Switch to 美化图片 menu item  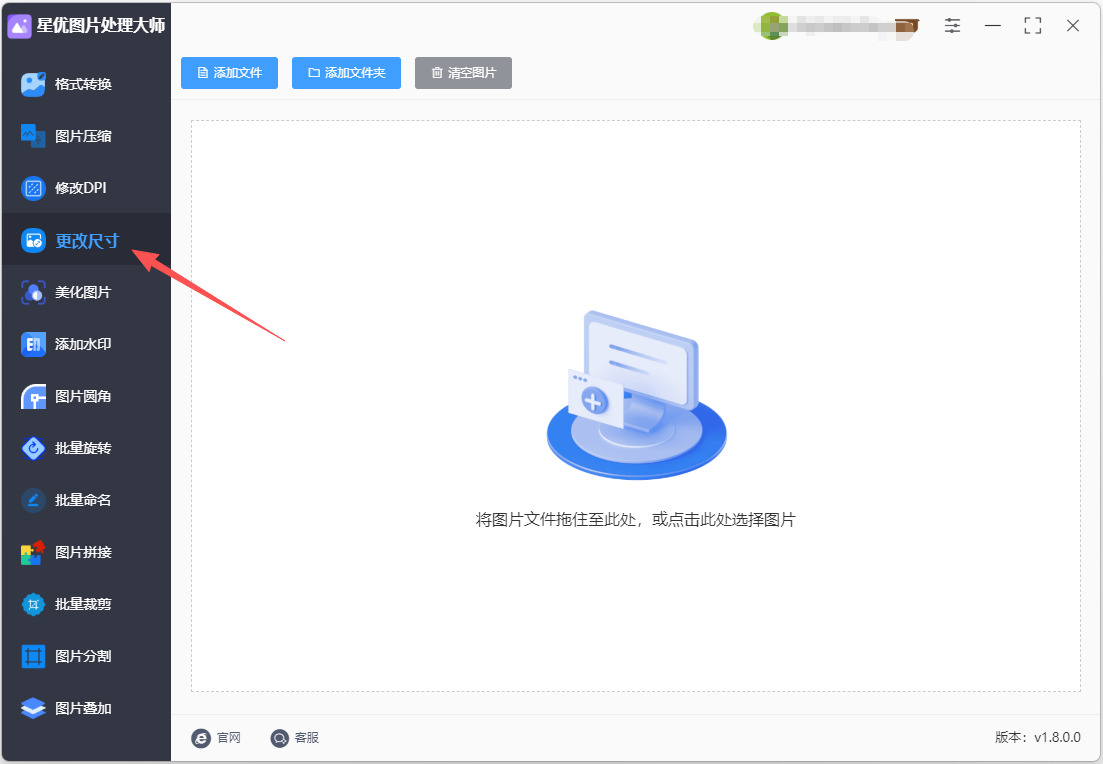pos(86,292)
